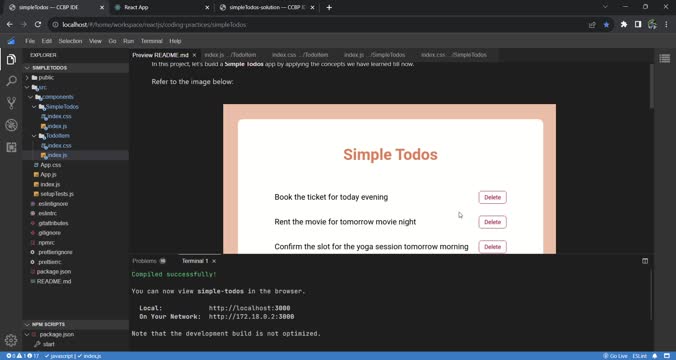Click the browser address bar URL

coord(154,25)
